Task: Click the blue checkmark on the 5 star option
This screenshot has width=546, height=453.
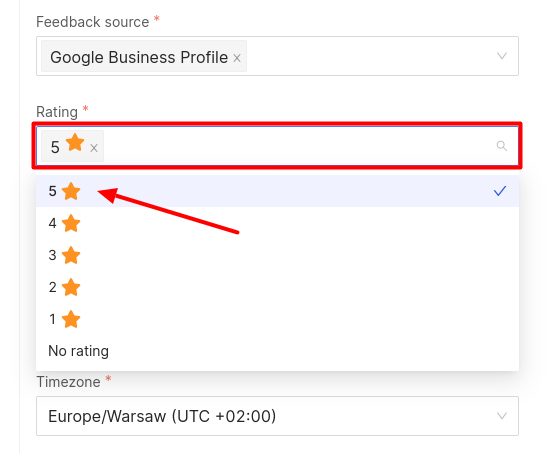Action: click(500, 191)
